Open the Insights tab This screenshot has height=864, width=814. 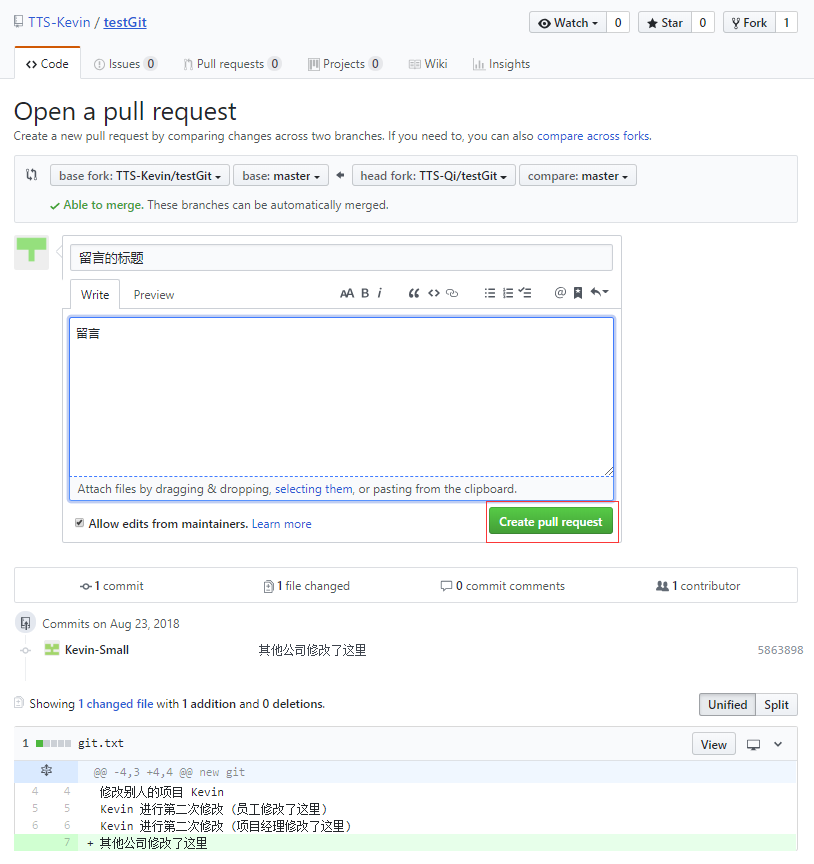pos(501,64)
